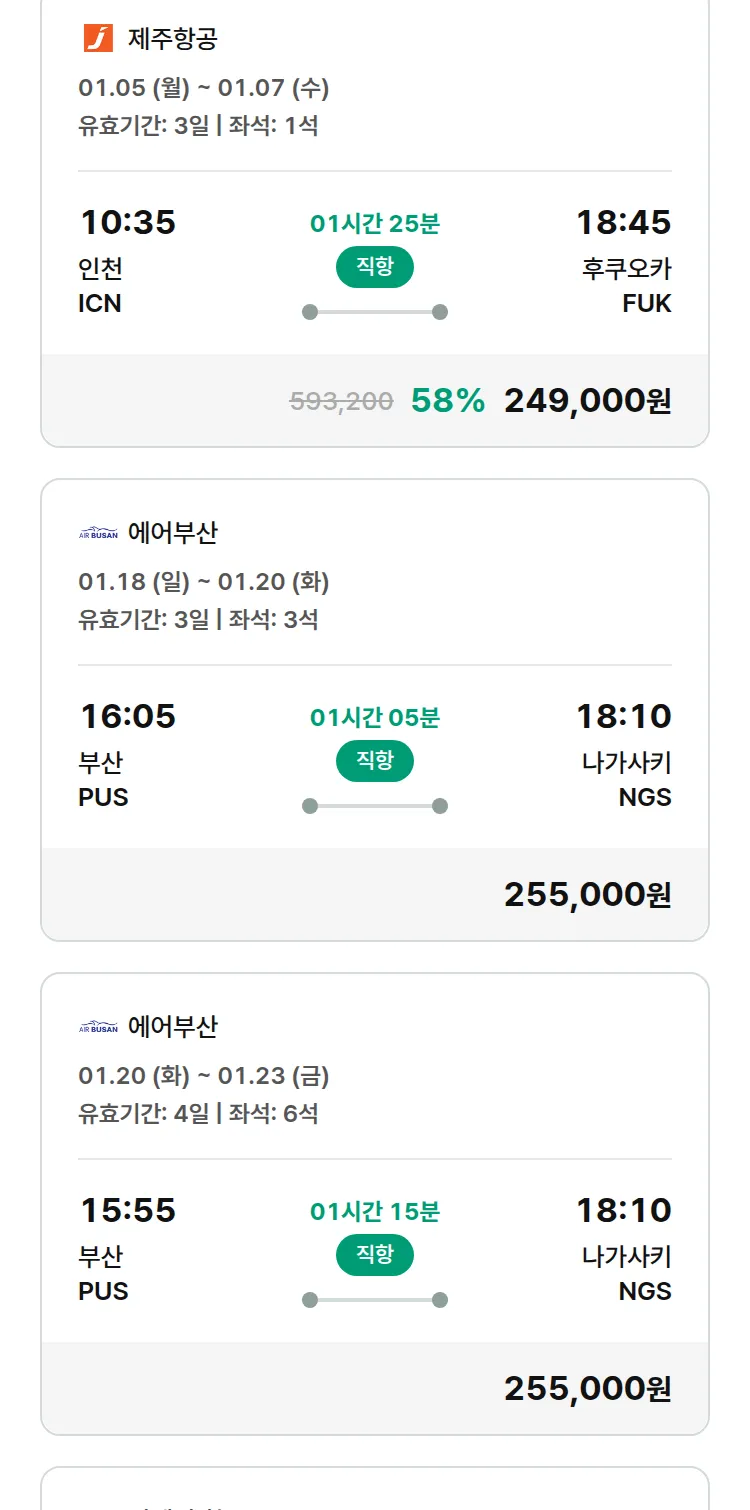This screenshot has width=750, height=1510.
Task: Click the Air Busan logo on 01.20 card
Action: (x=98, y=1027)
